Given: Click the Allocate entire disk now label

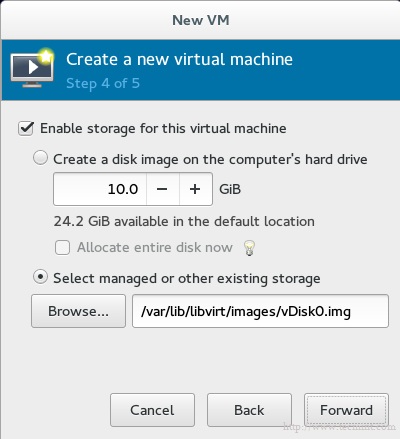Looking at the screenshot, I should pos(155,248).
